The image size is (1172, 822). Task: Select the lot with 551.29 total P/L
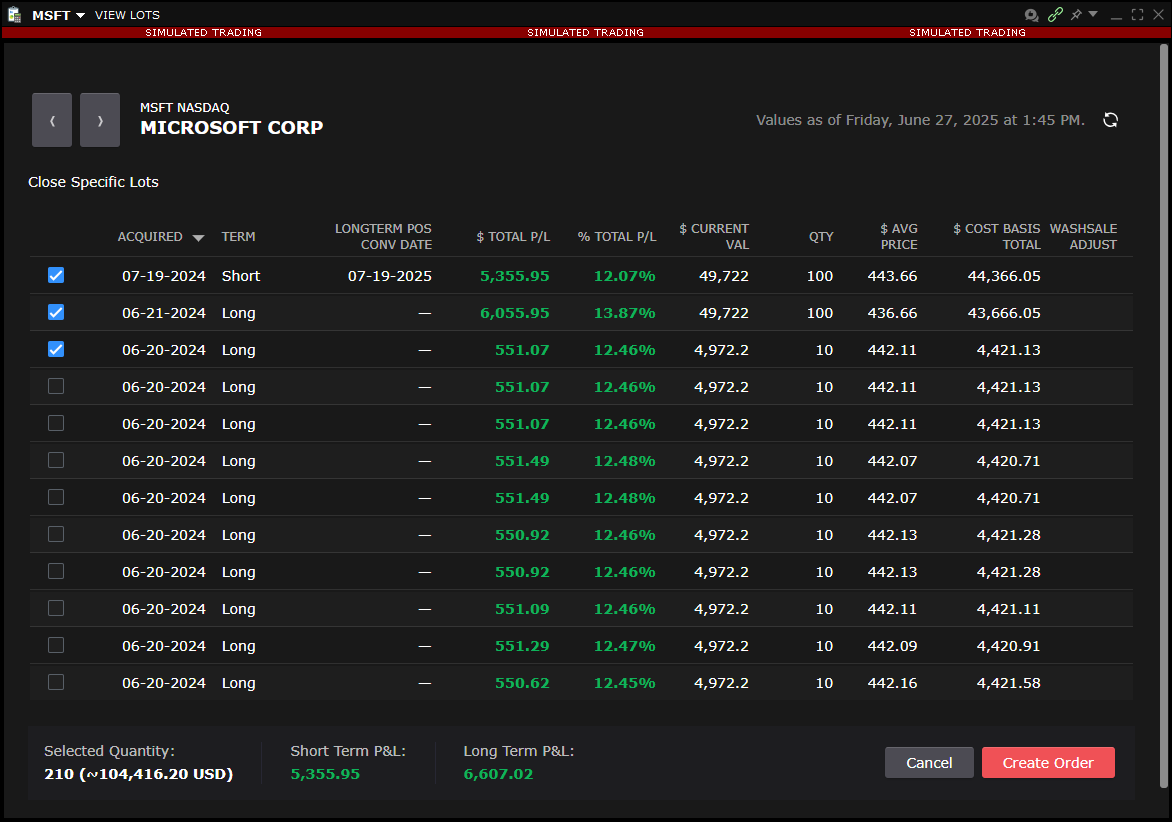click(x=56, y=646)
